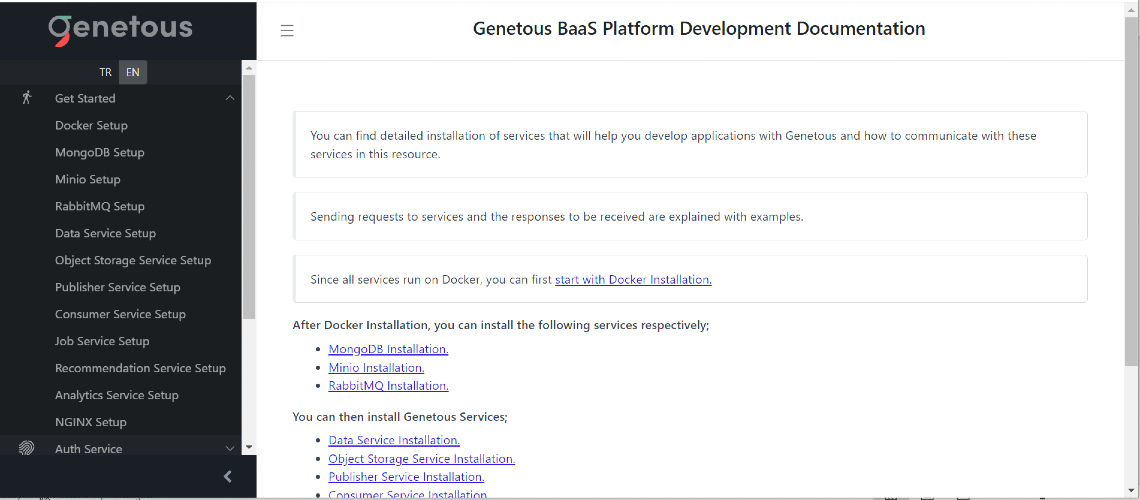The height and width of the screenshot is (500, 1140).
Task: Open NGINX Setup in sidebar
Action: pos(91,422)
